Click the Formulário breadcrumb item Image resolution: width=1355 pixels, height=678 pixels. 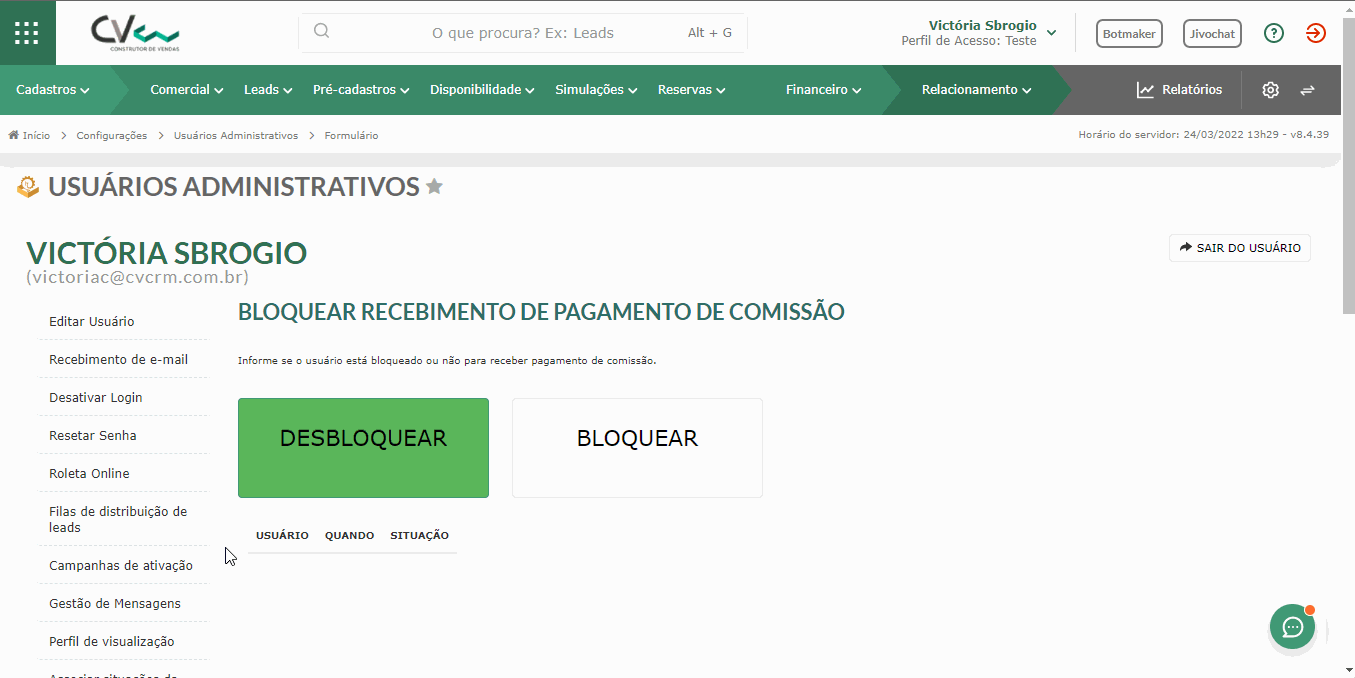(x=352, y=135)
